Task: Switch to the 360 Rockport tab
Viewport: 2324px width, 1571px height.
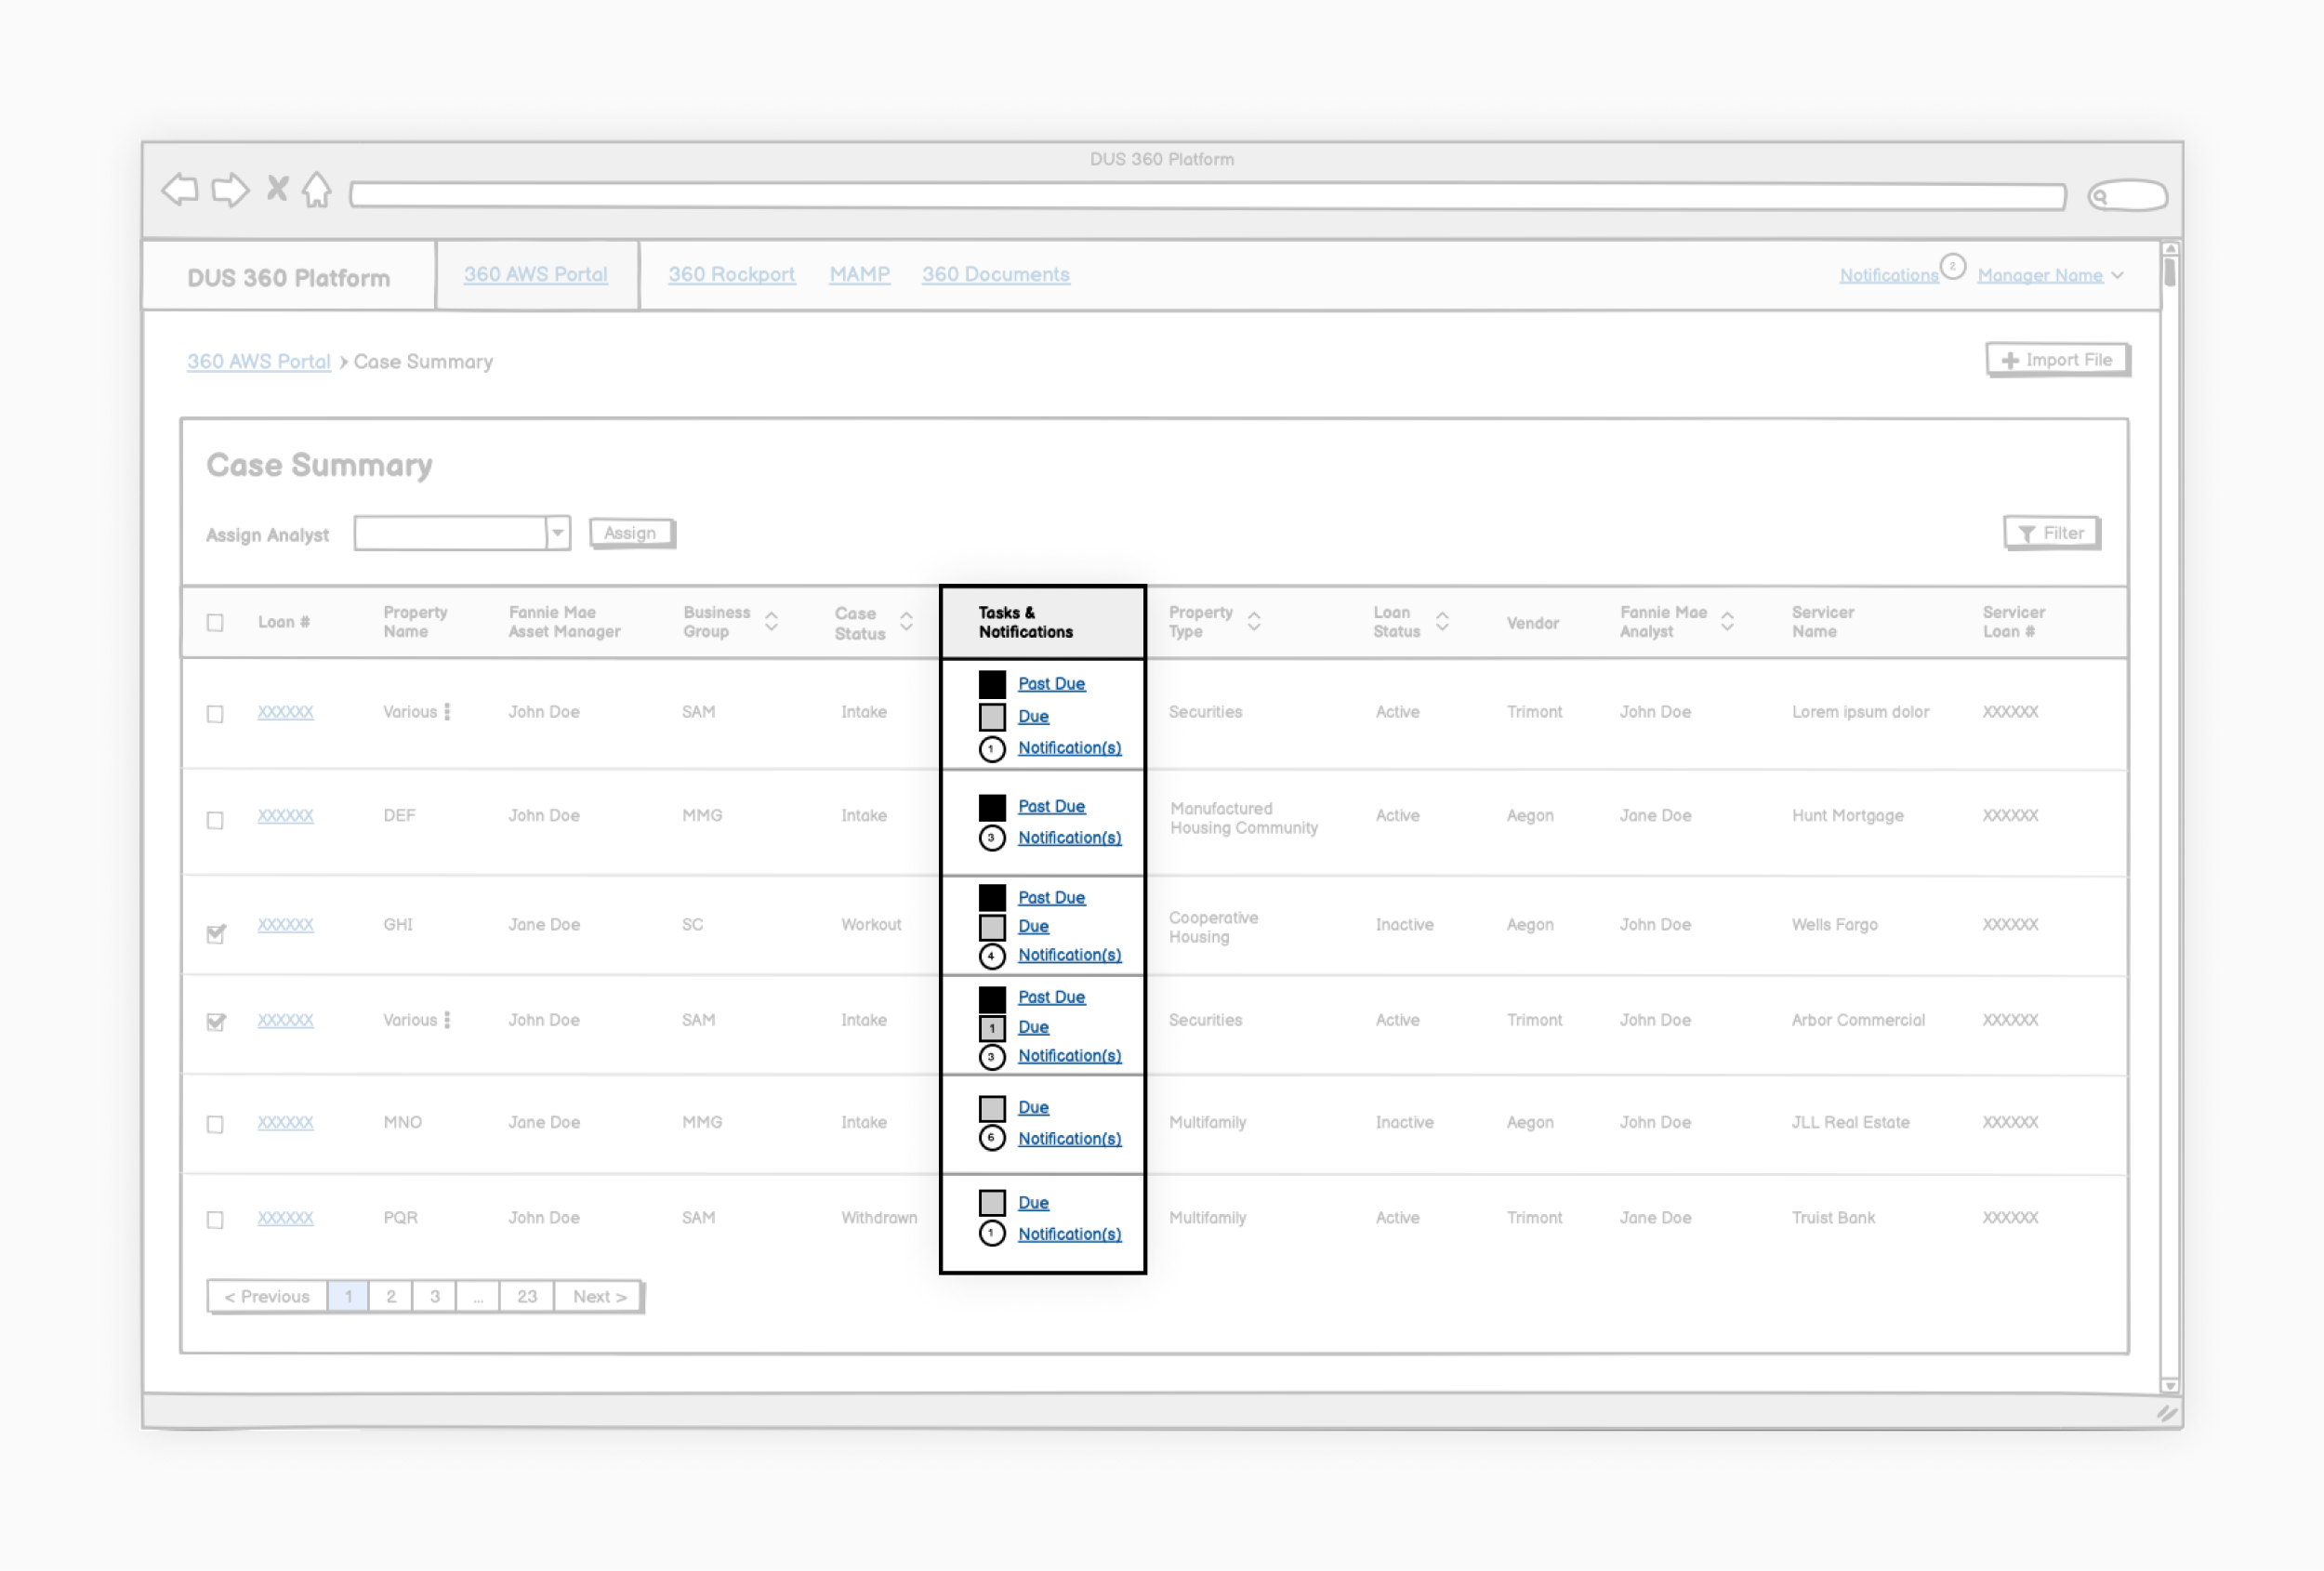Action: pyautogui.click(x=731, y=274)
